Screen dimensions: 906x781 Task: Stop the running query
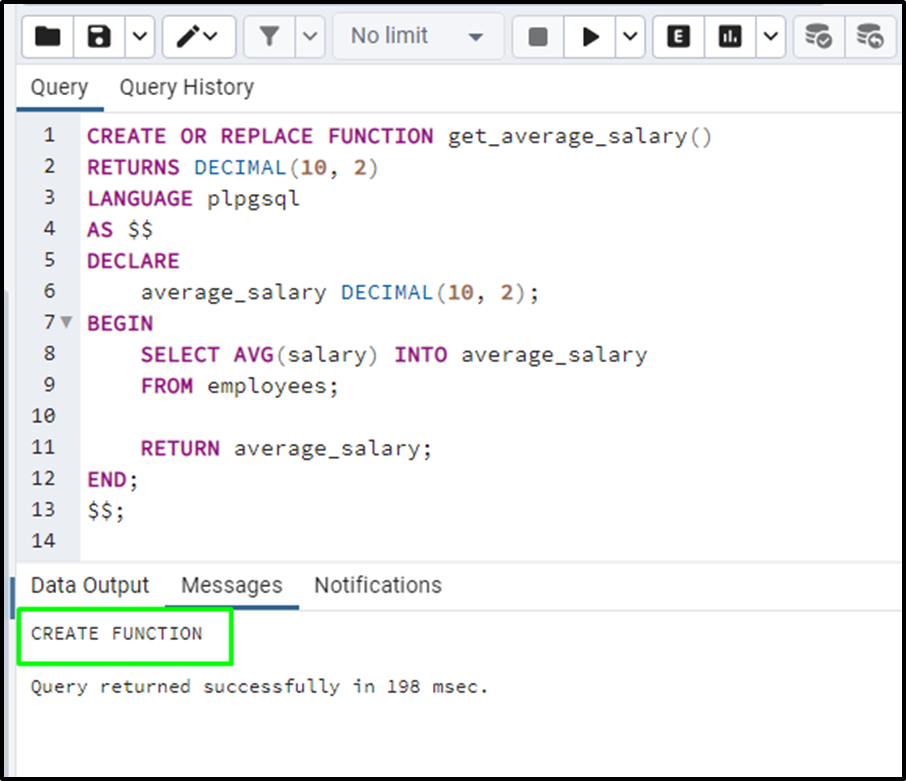pyautogui.click(x=539, y=36)
